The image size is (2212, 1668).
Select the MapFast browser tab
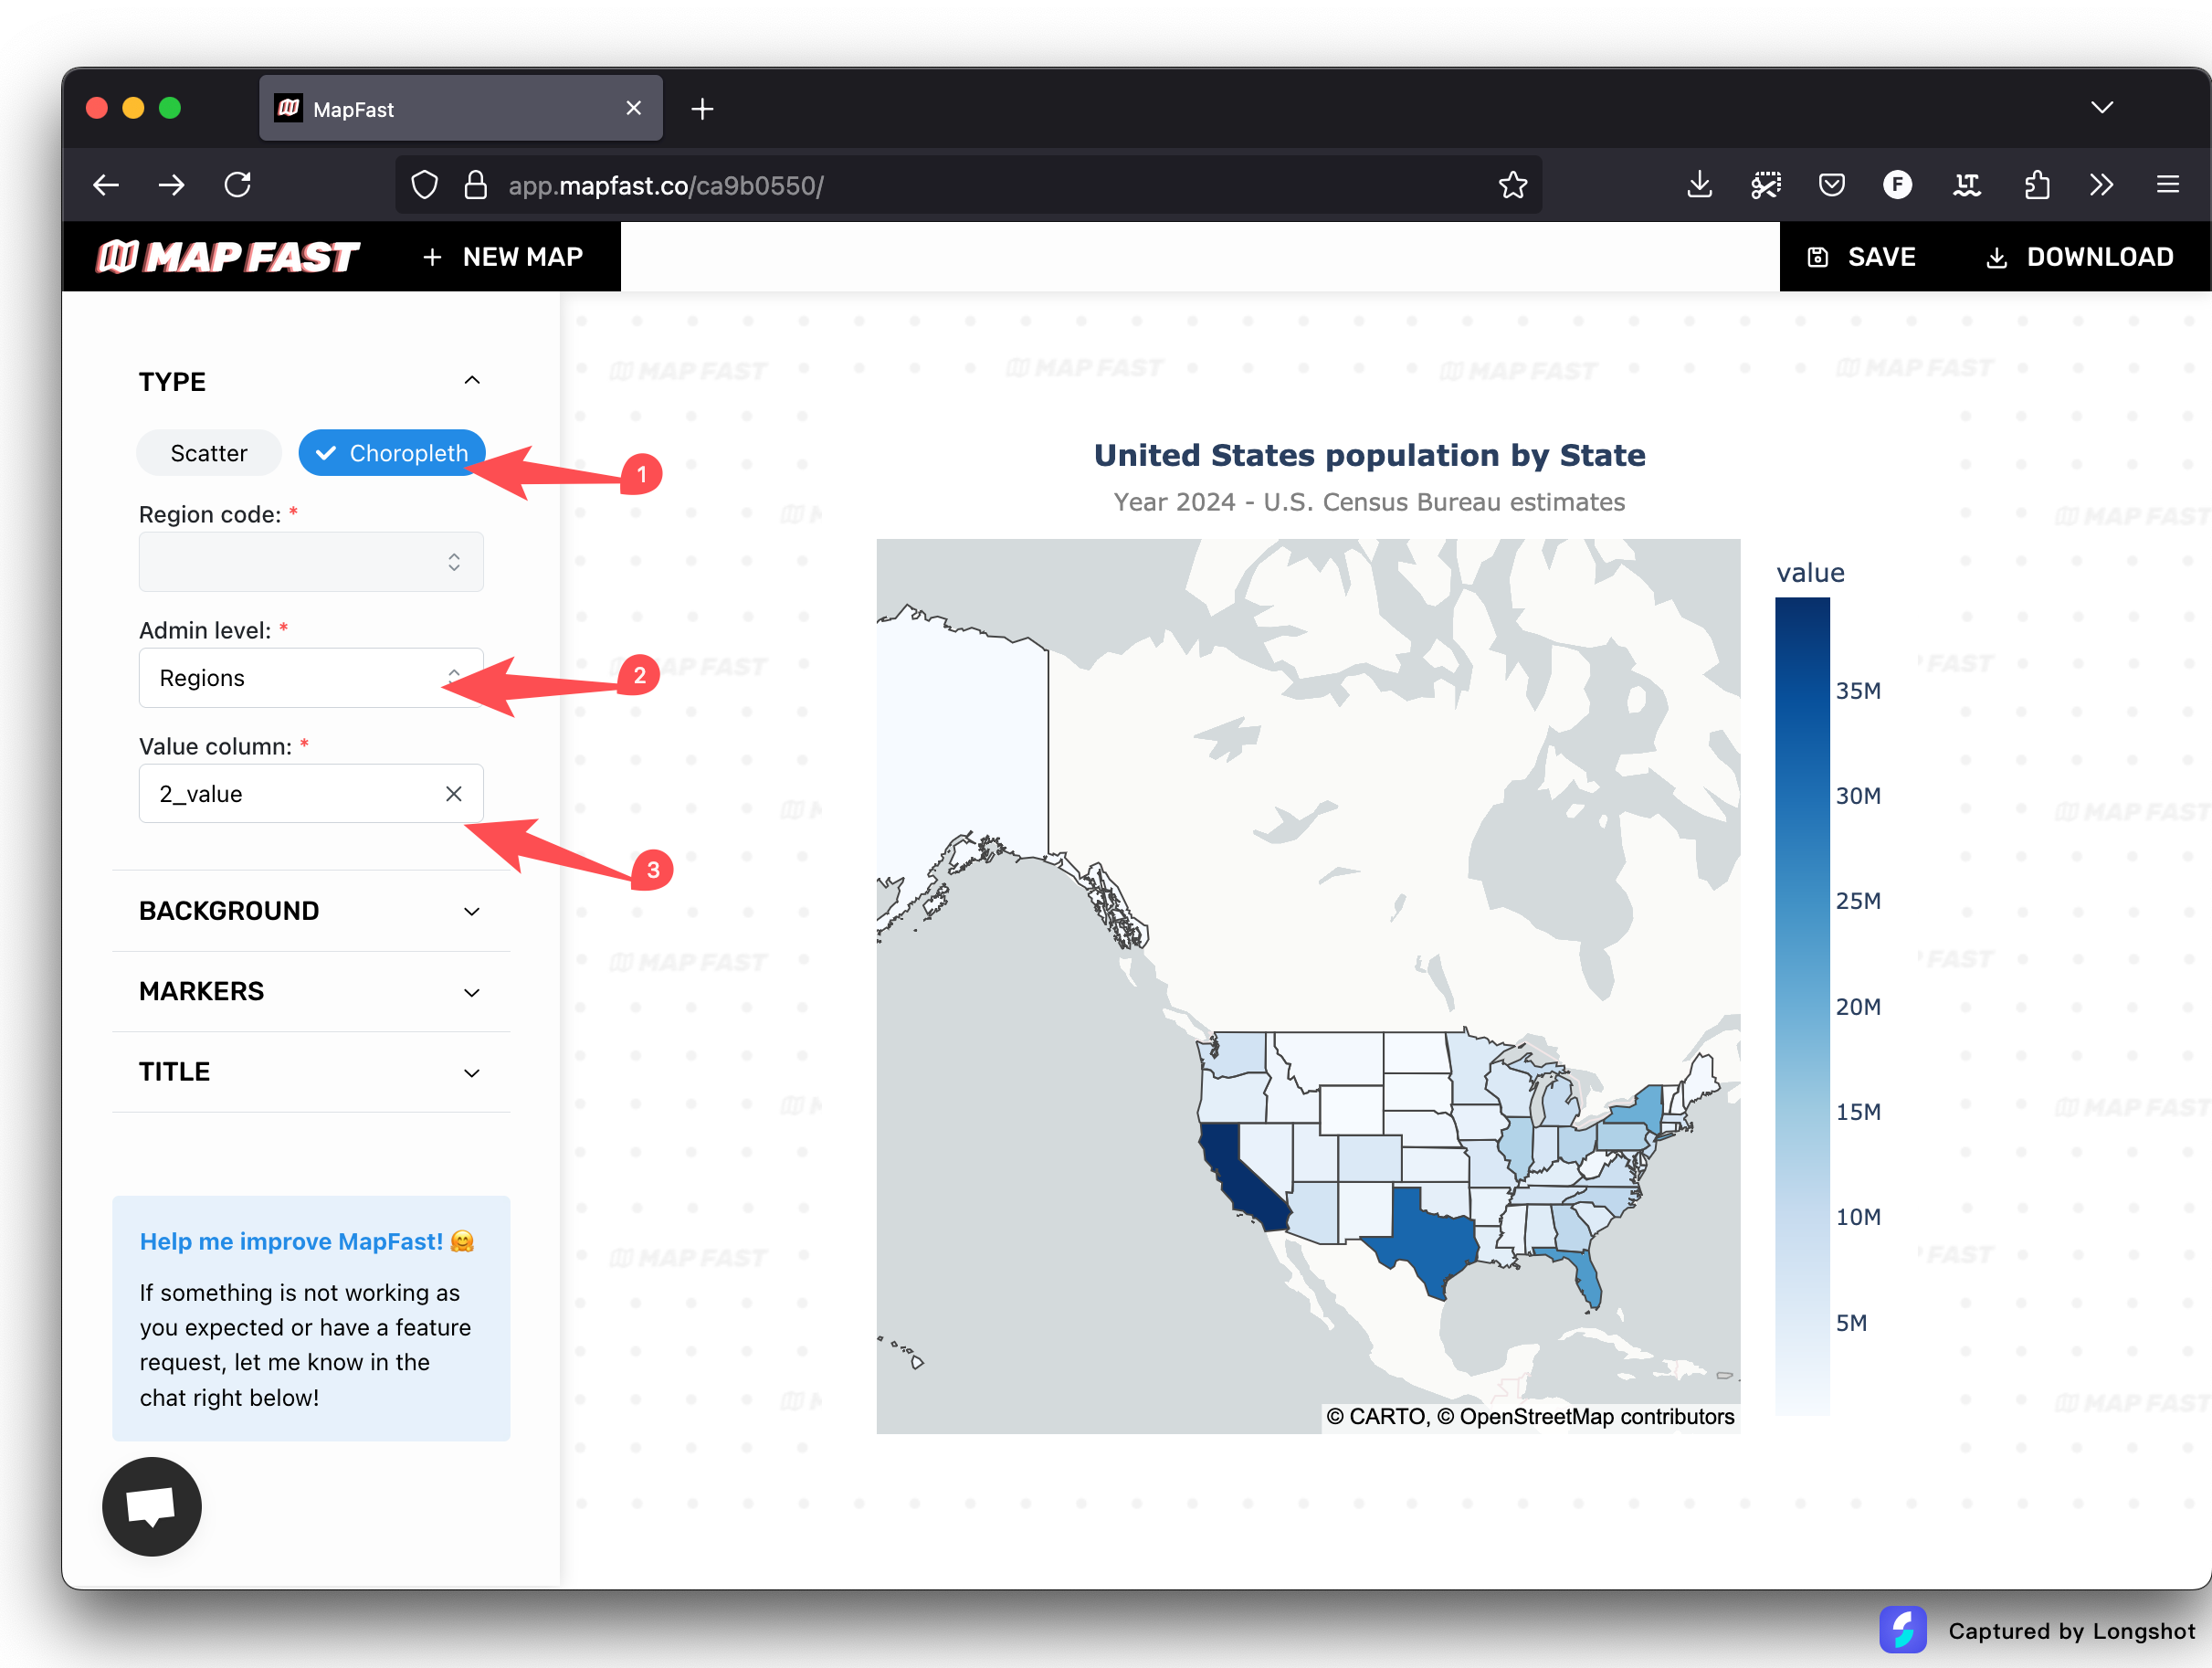[461, 108]
